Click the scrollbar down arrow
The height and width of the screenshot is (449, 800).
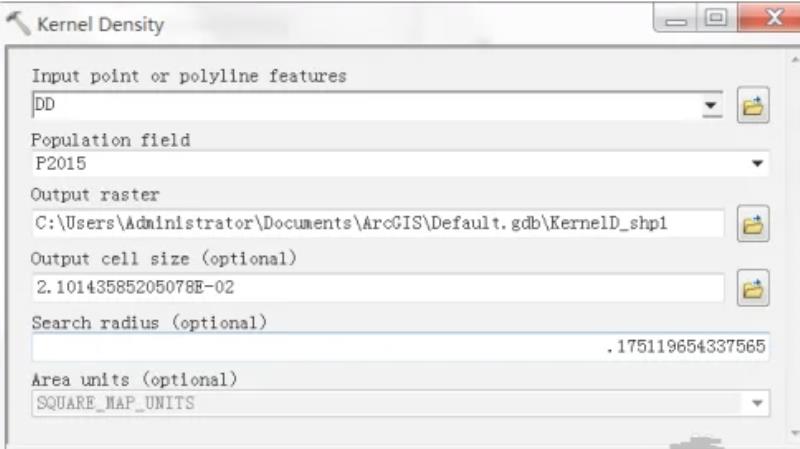click(795, 433)
